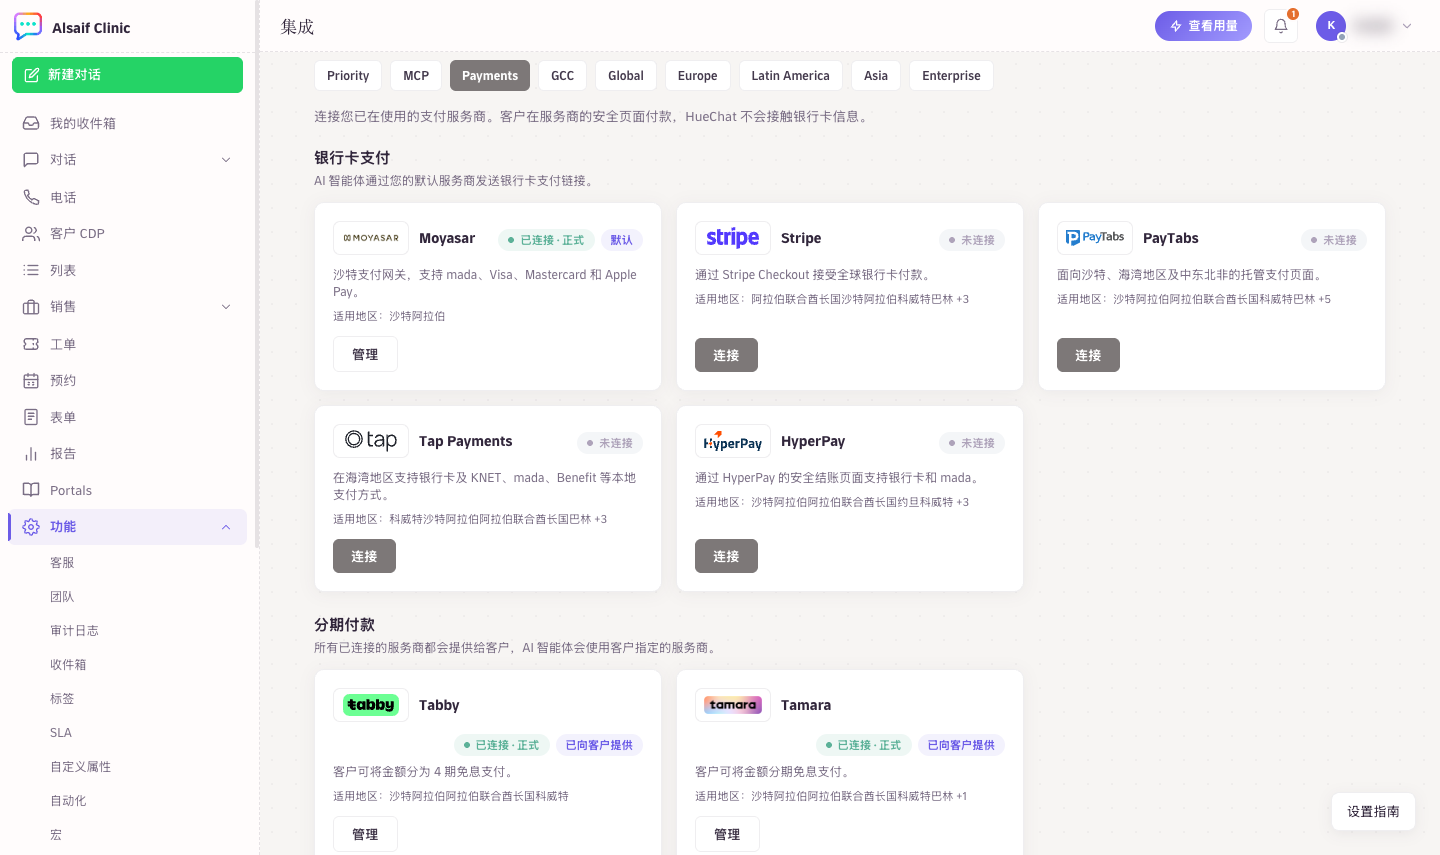Expand the 对话 submenu chevron
This screenshot has height=855, width=1440.
pyautogui.click(x=226, y=160)
